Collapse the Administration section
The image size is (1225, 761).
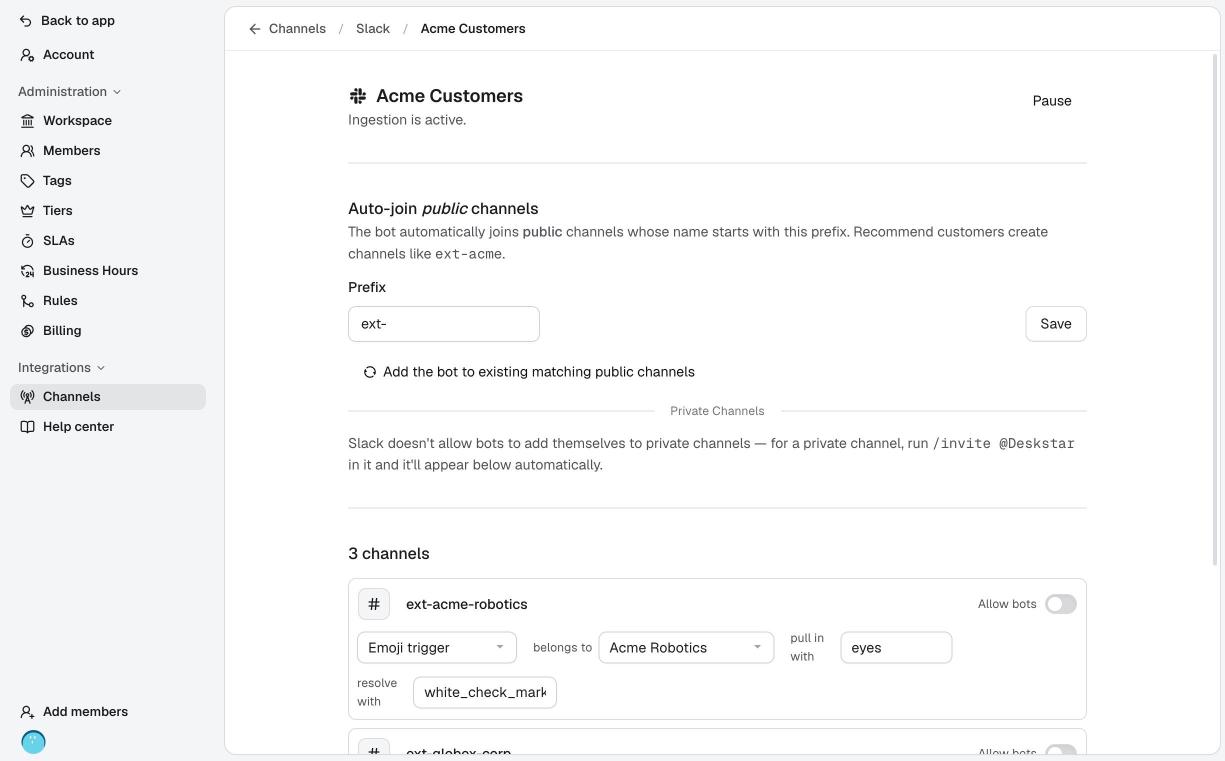69,92
